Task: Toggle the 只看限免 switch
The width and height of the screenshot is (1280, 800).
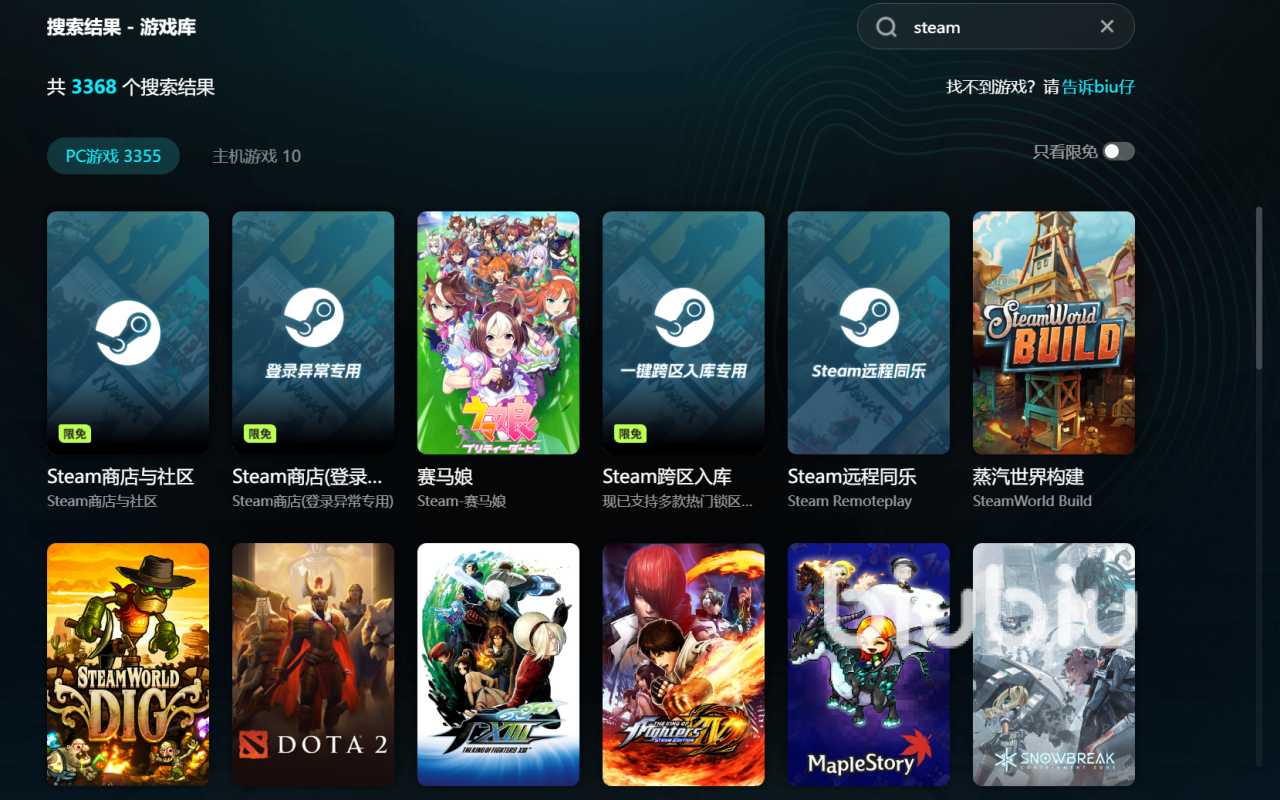Action: point(1118,152)
